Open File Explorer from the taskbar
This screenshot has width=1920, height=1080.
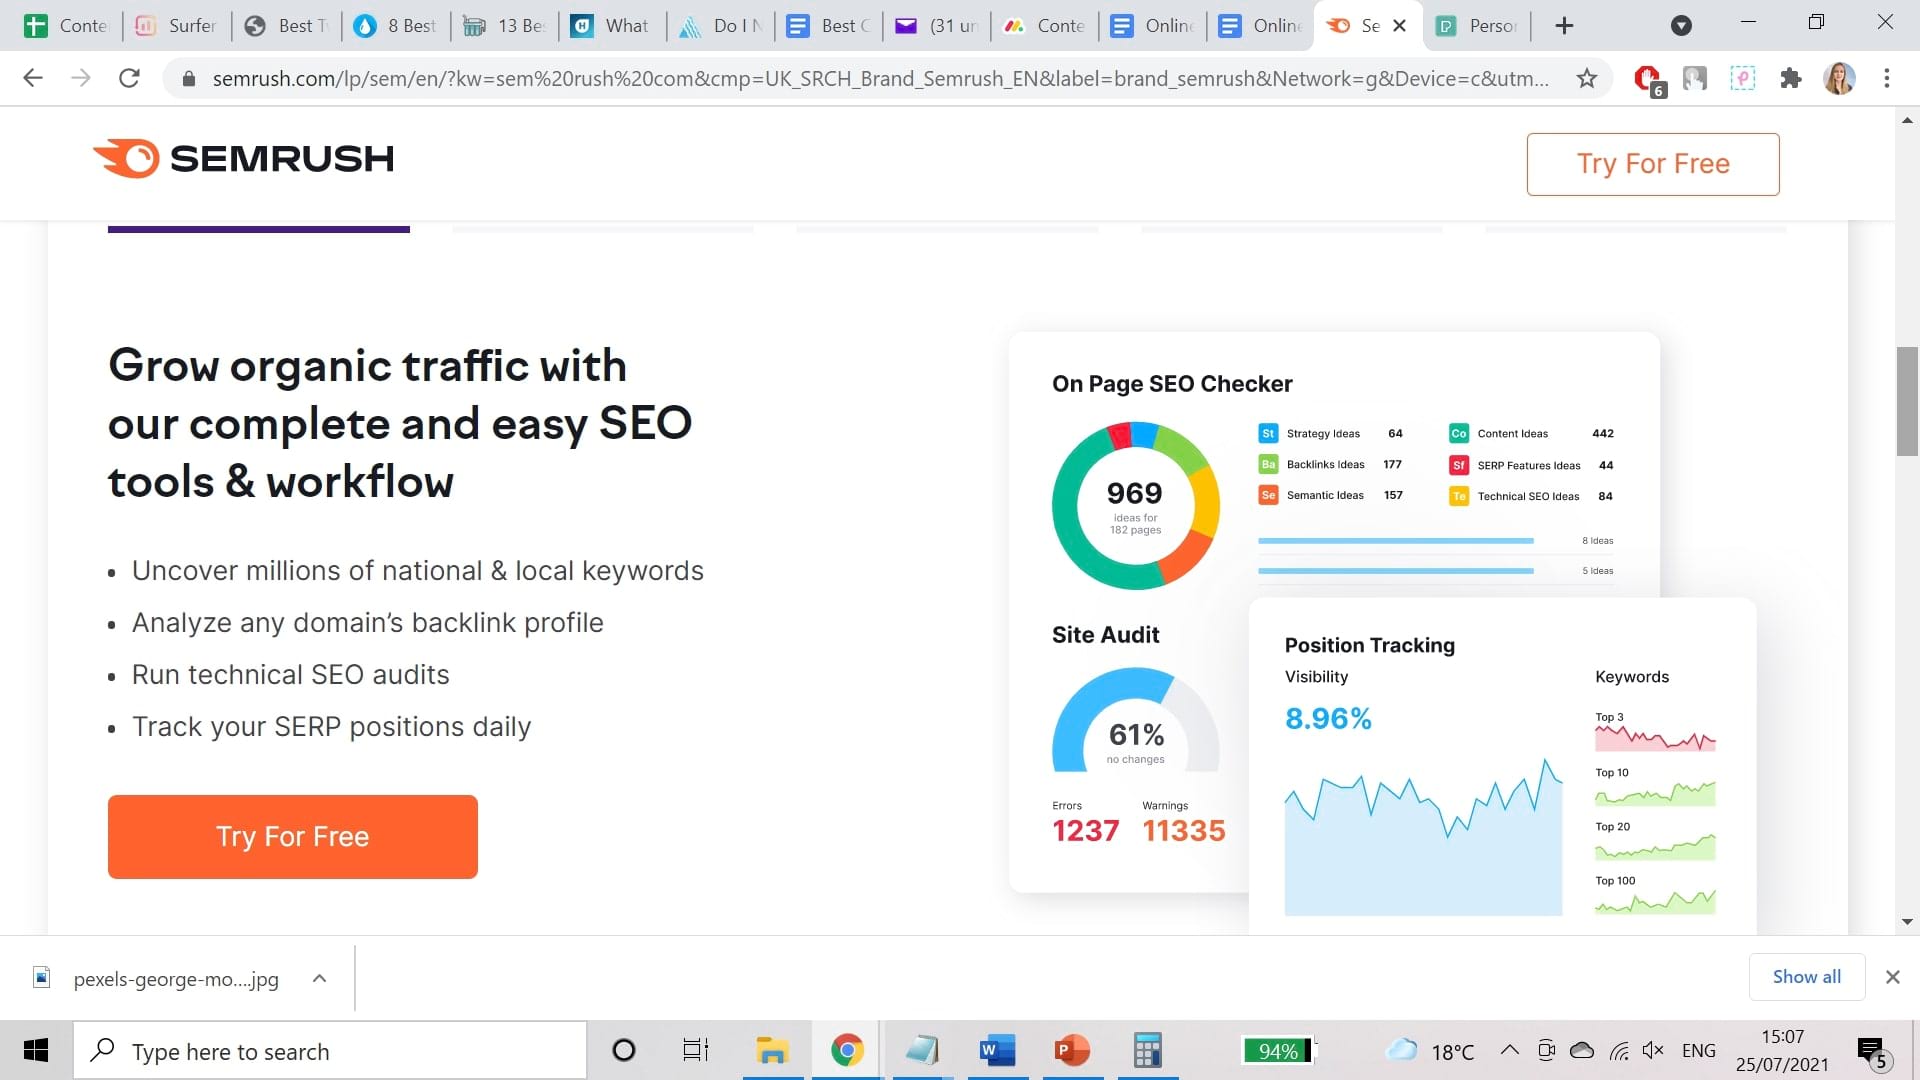[772, 1050]
